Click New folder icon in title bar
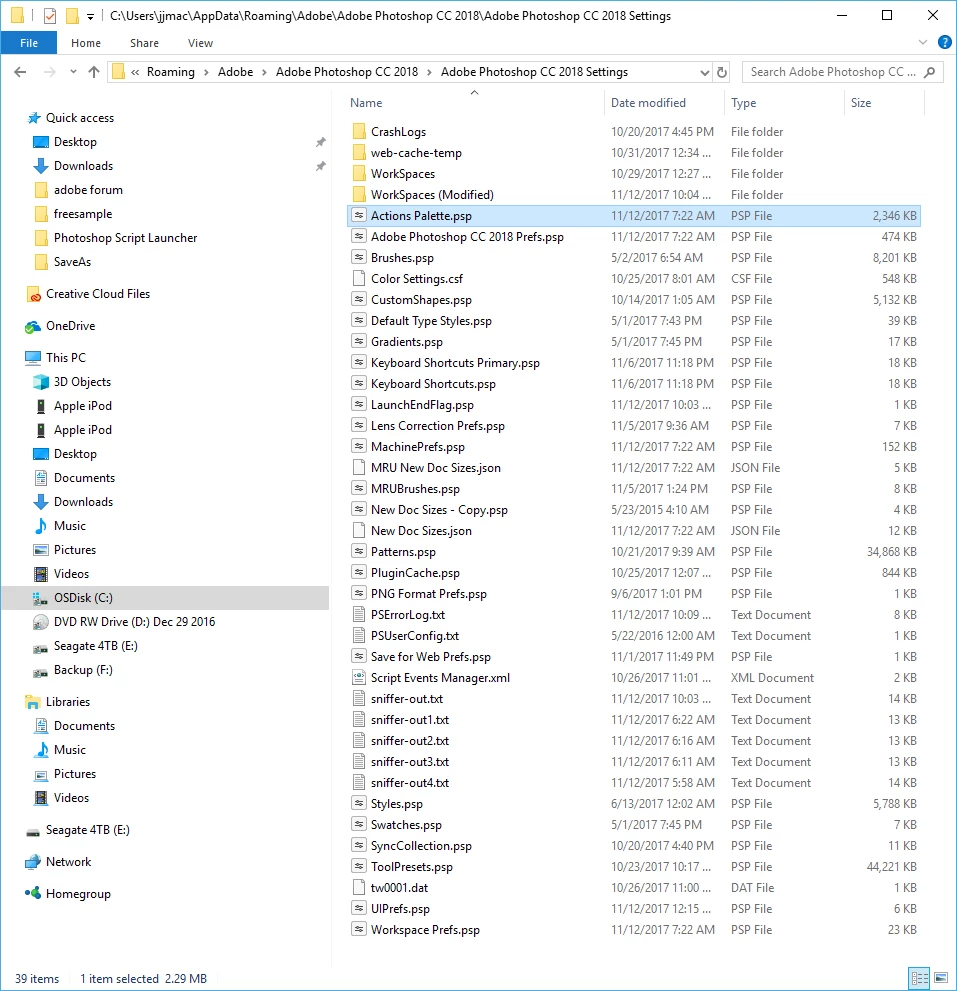This screenshot has width=957, height=991. 72,16
